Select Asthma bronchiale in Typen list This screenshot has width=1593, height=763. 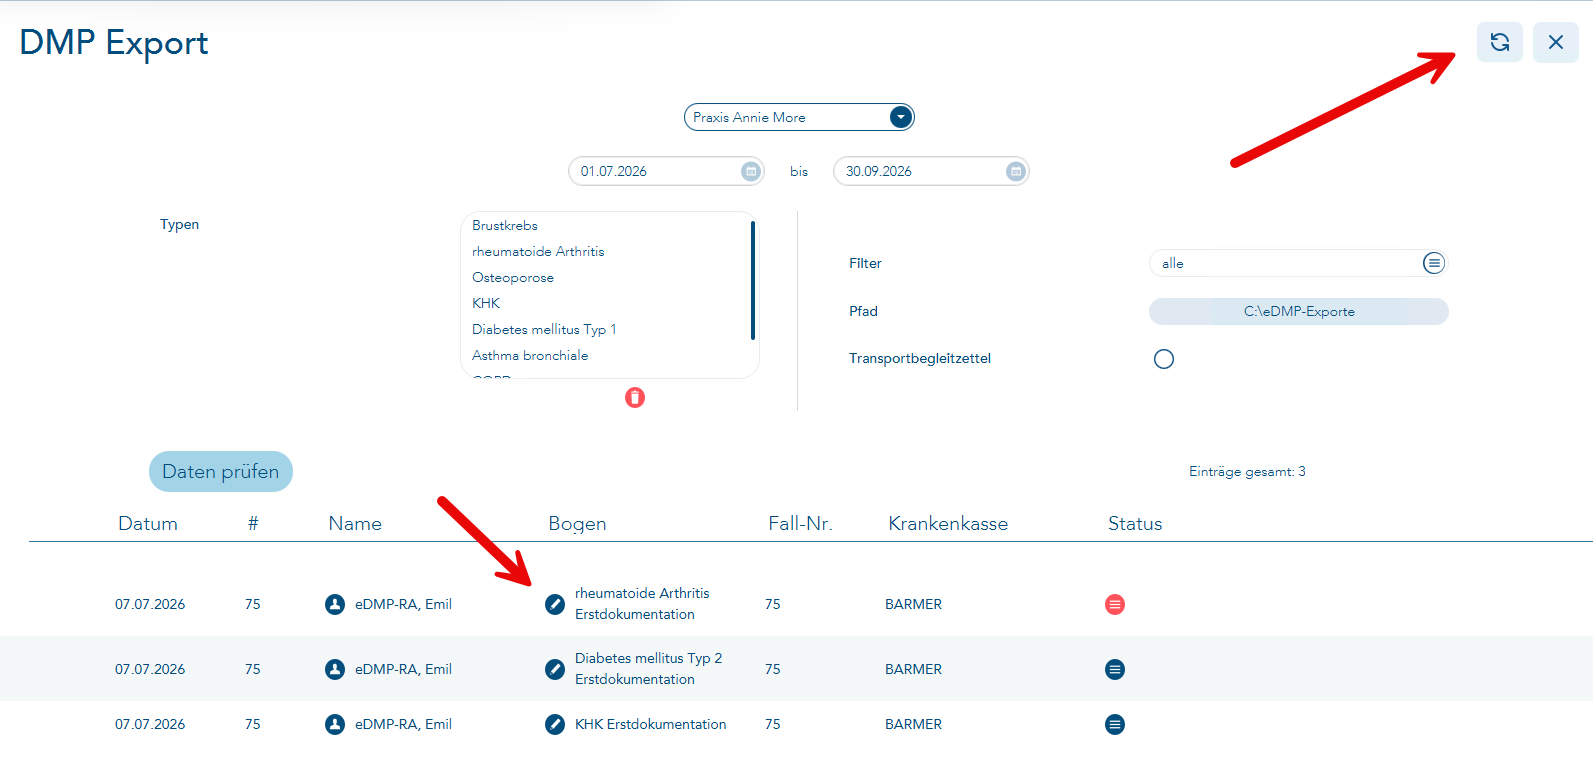click(530, 355)
